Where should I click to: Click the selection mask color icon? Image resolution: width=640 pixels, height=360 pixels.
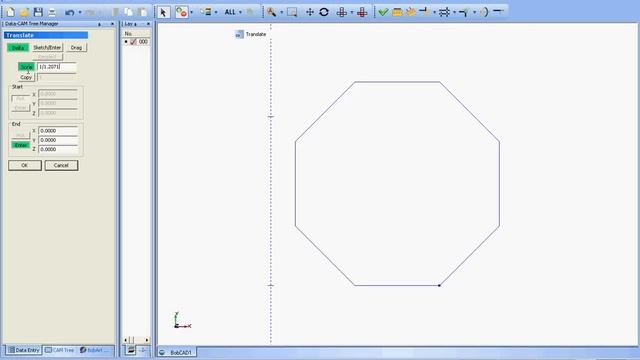coord(206,12)
